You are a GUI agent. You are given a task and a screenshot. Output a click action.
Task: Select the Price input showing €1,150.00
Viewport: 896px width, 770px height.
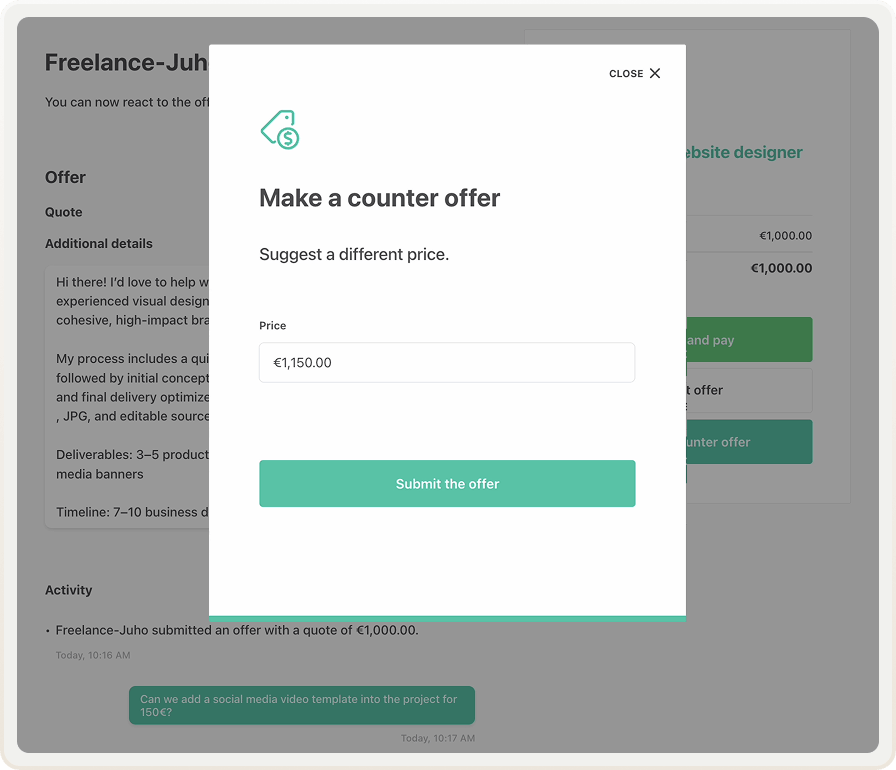point(447,362)
